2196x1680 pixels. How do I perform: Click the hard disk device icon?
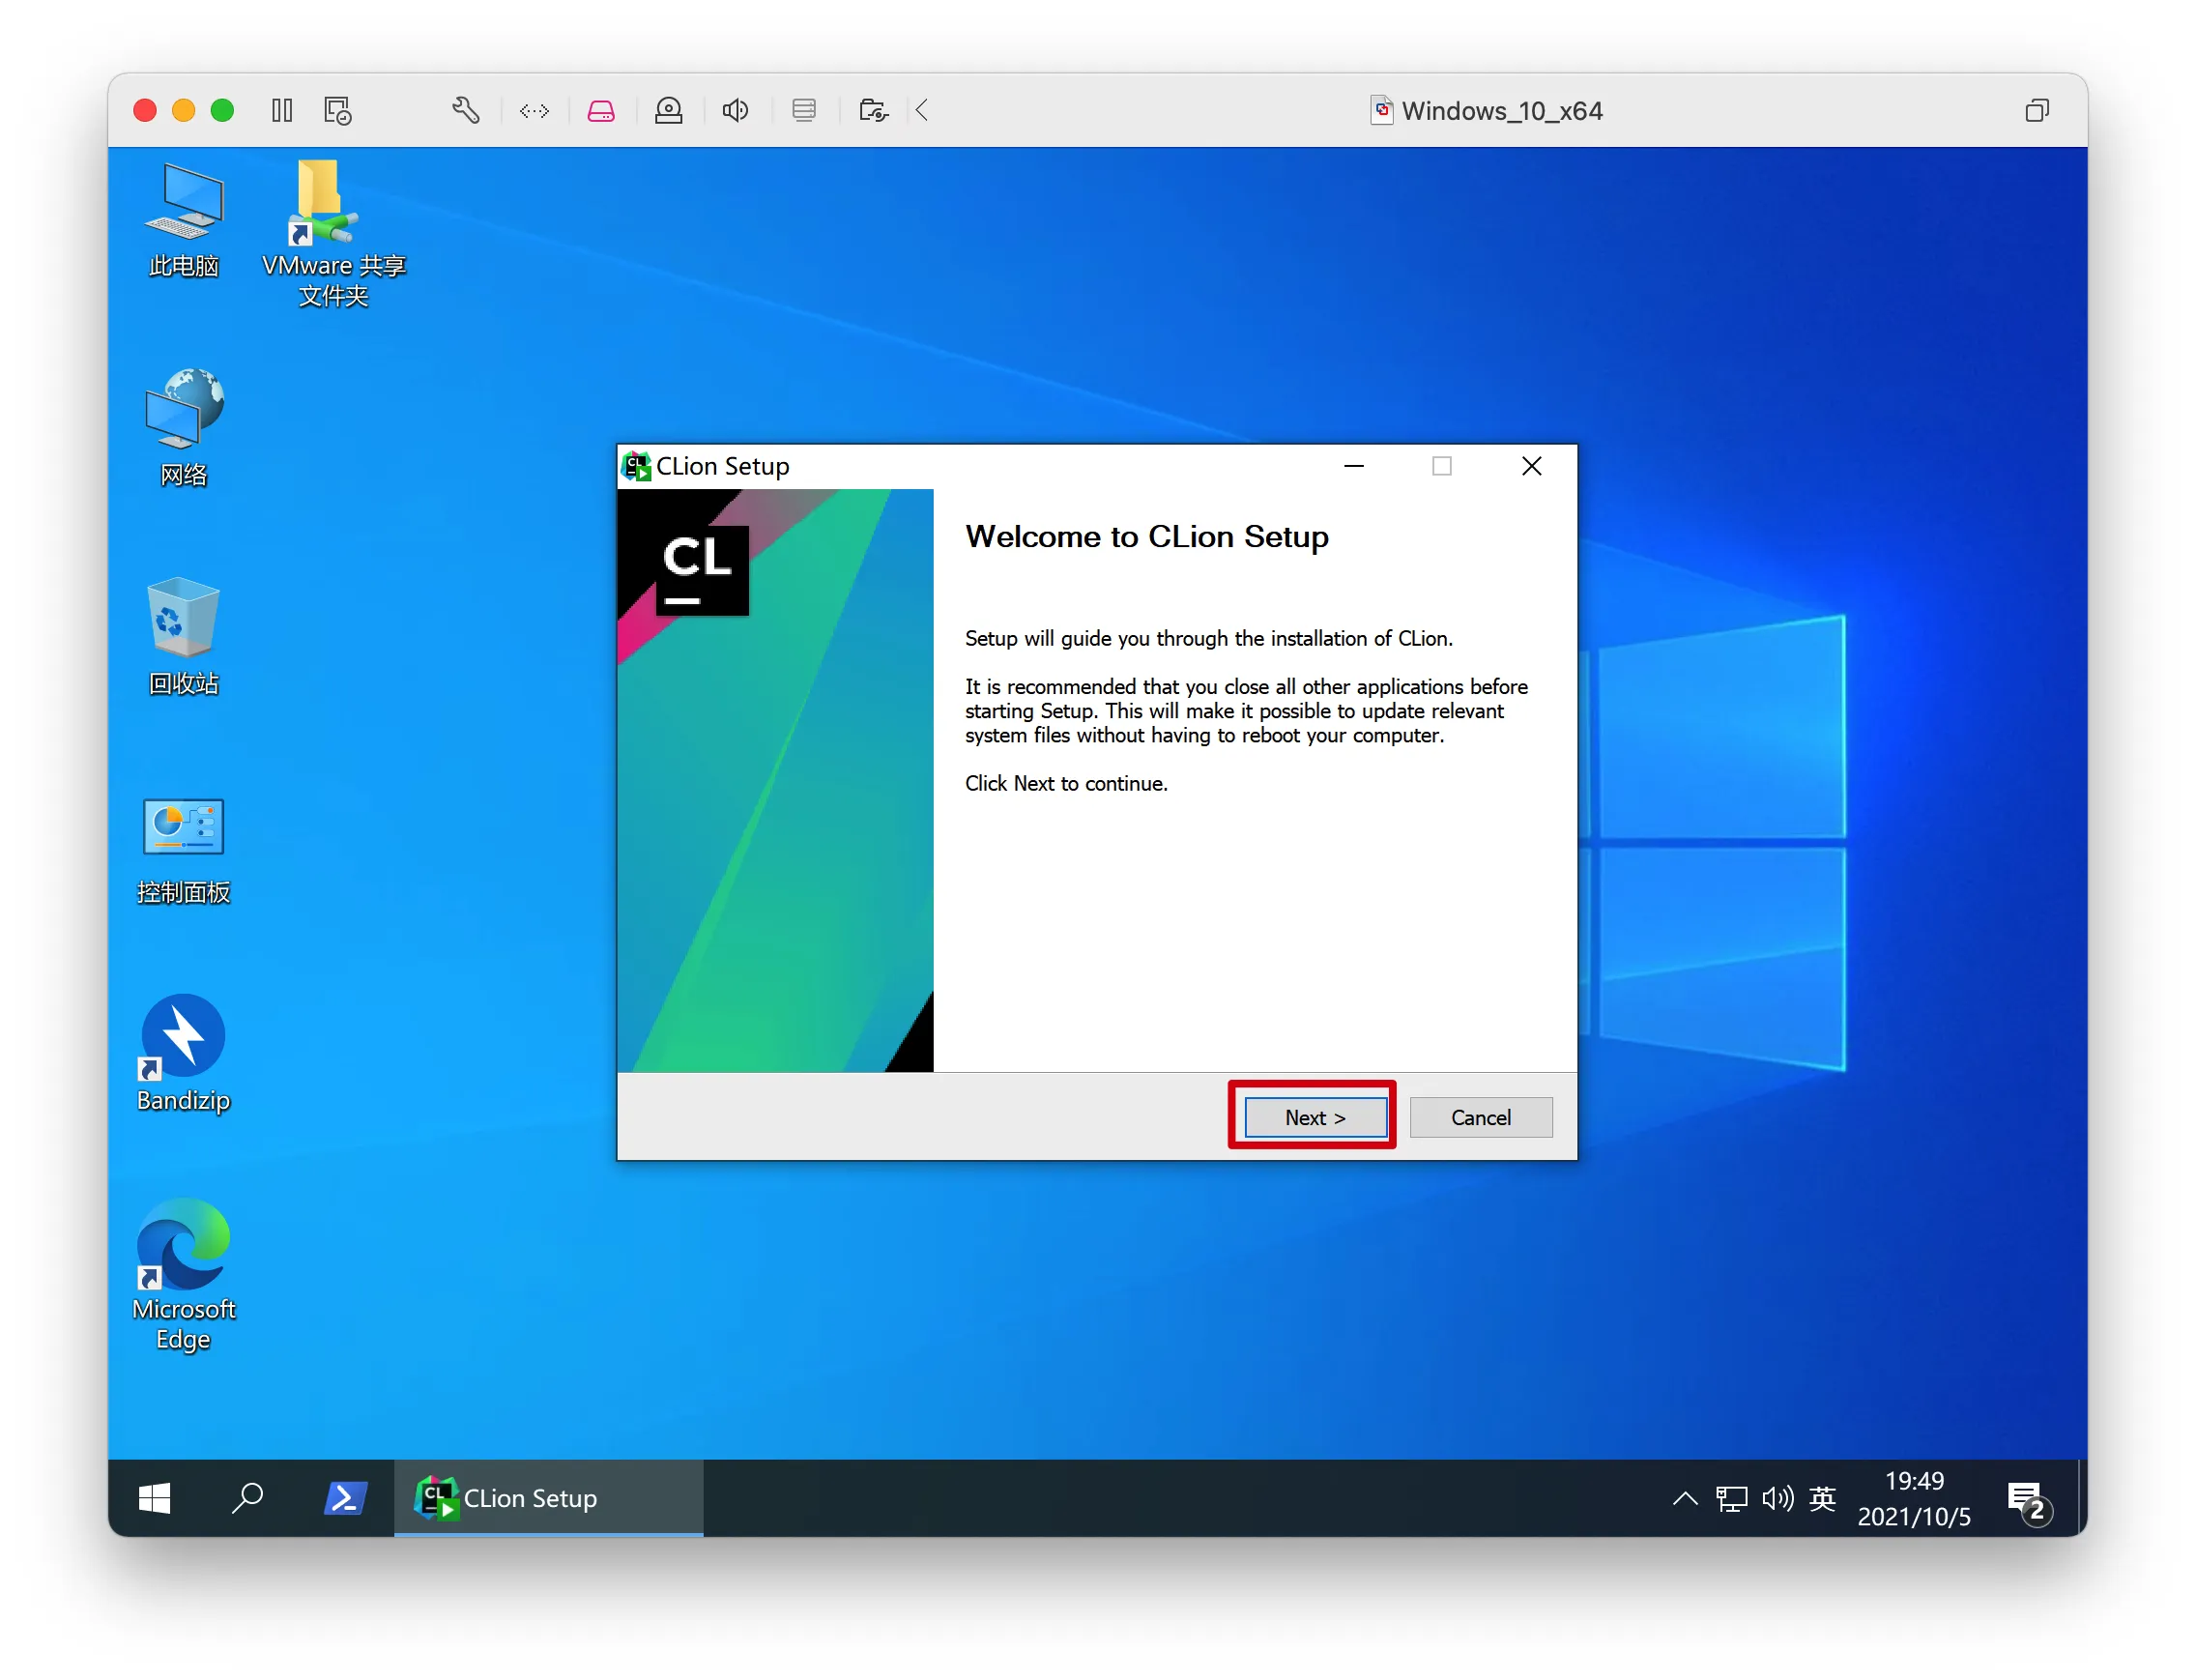click(x=601, y=110)
